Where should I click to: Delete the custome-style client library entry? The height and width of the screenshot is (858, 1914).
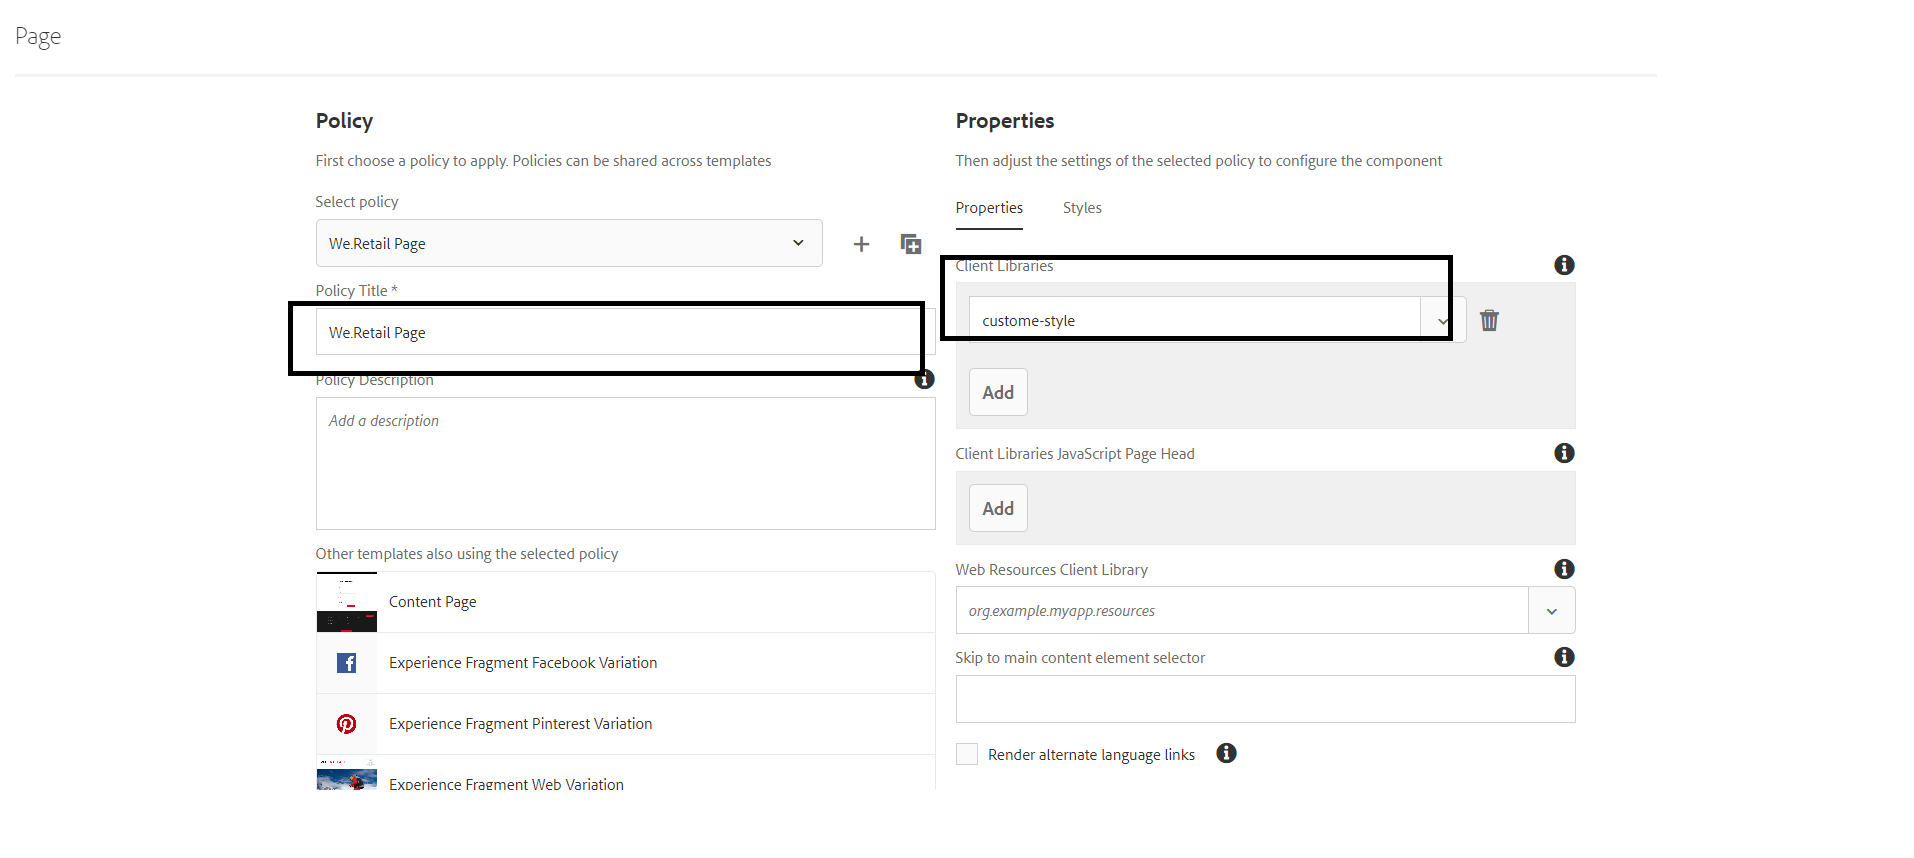1489,320
